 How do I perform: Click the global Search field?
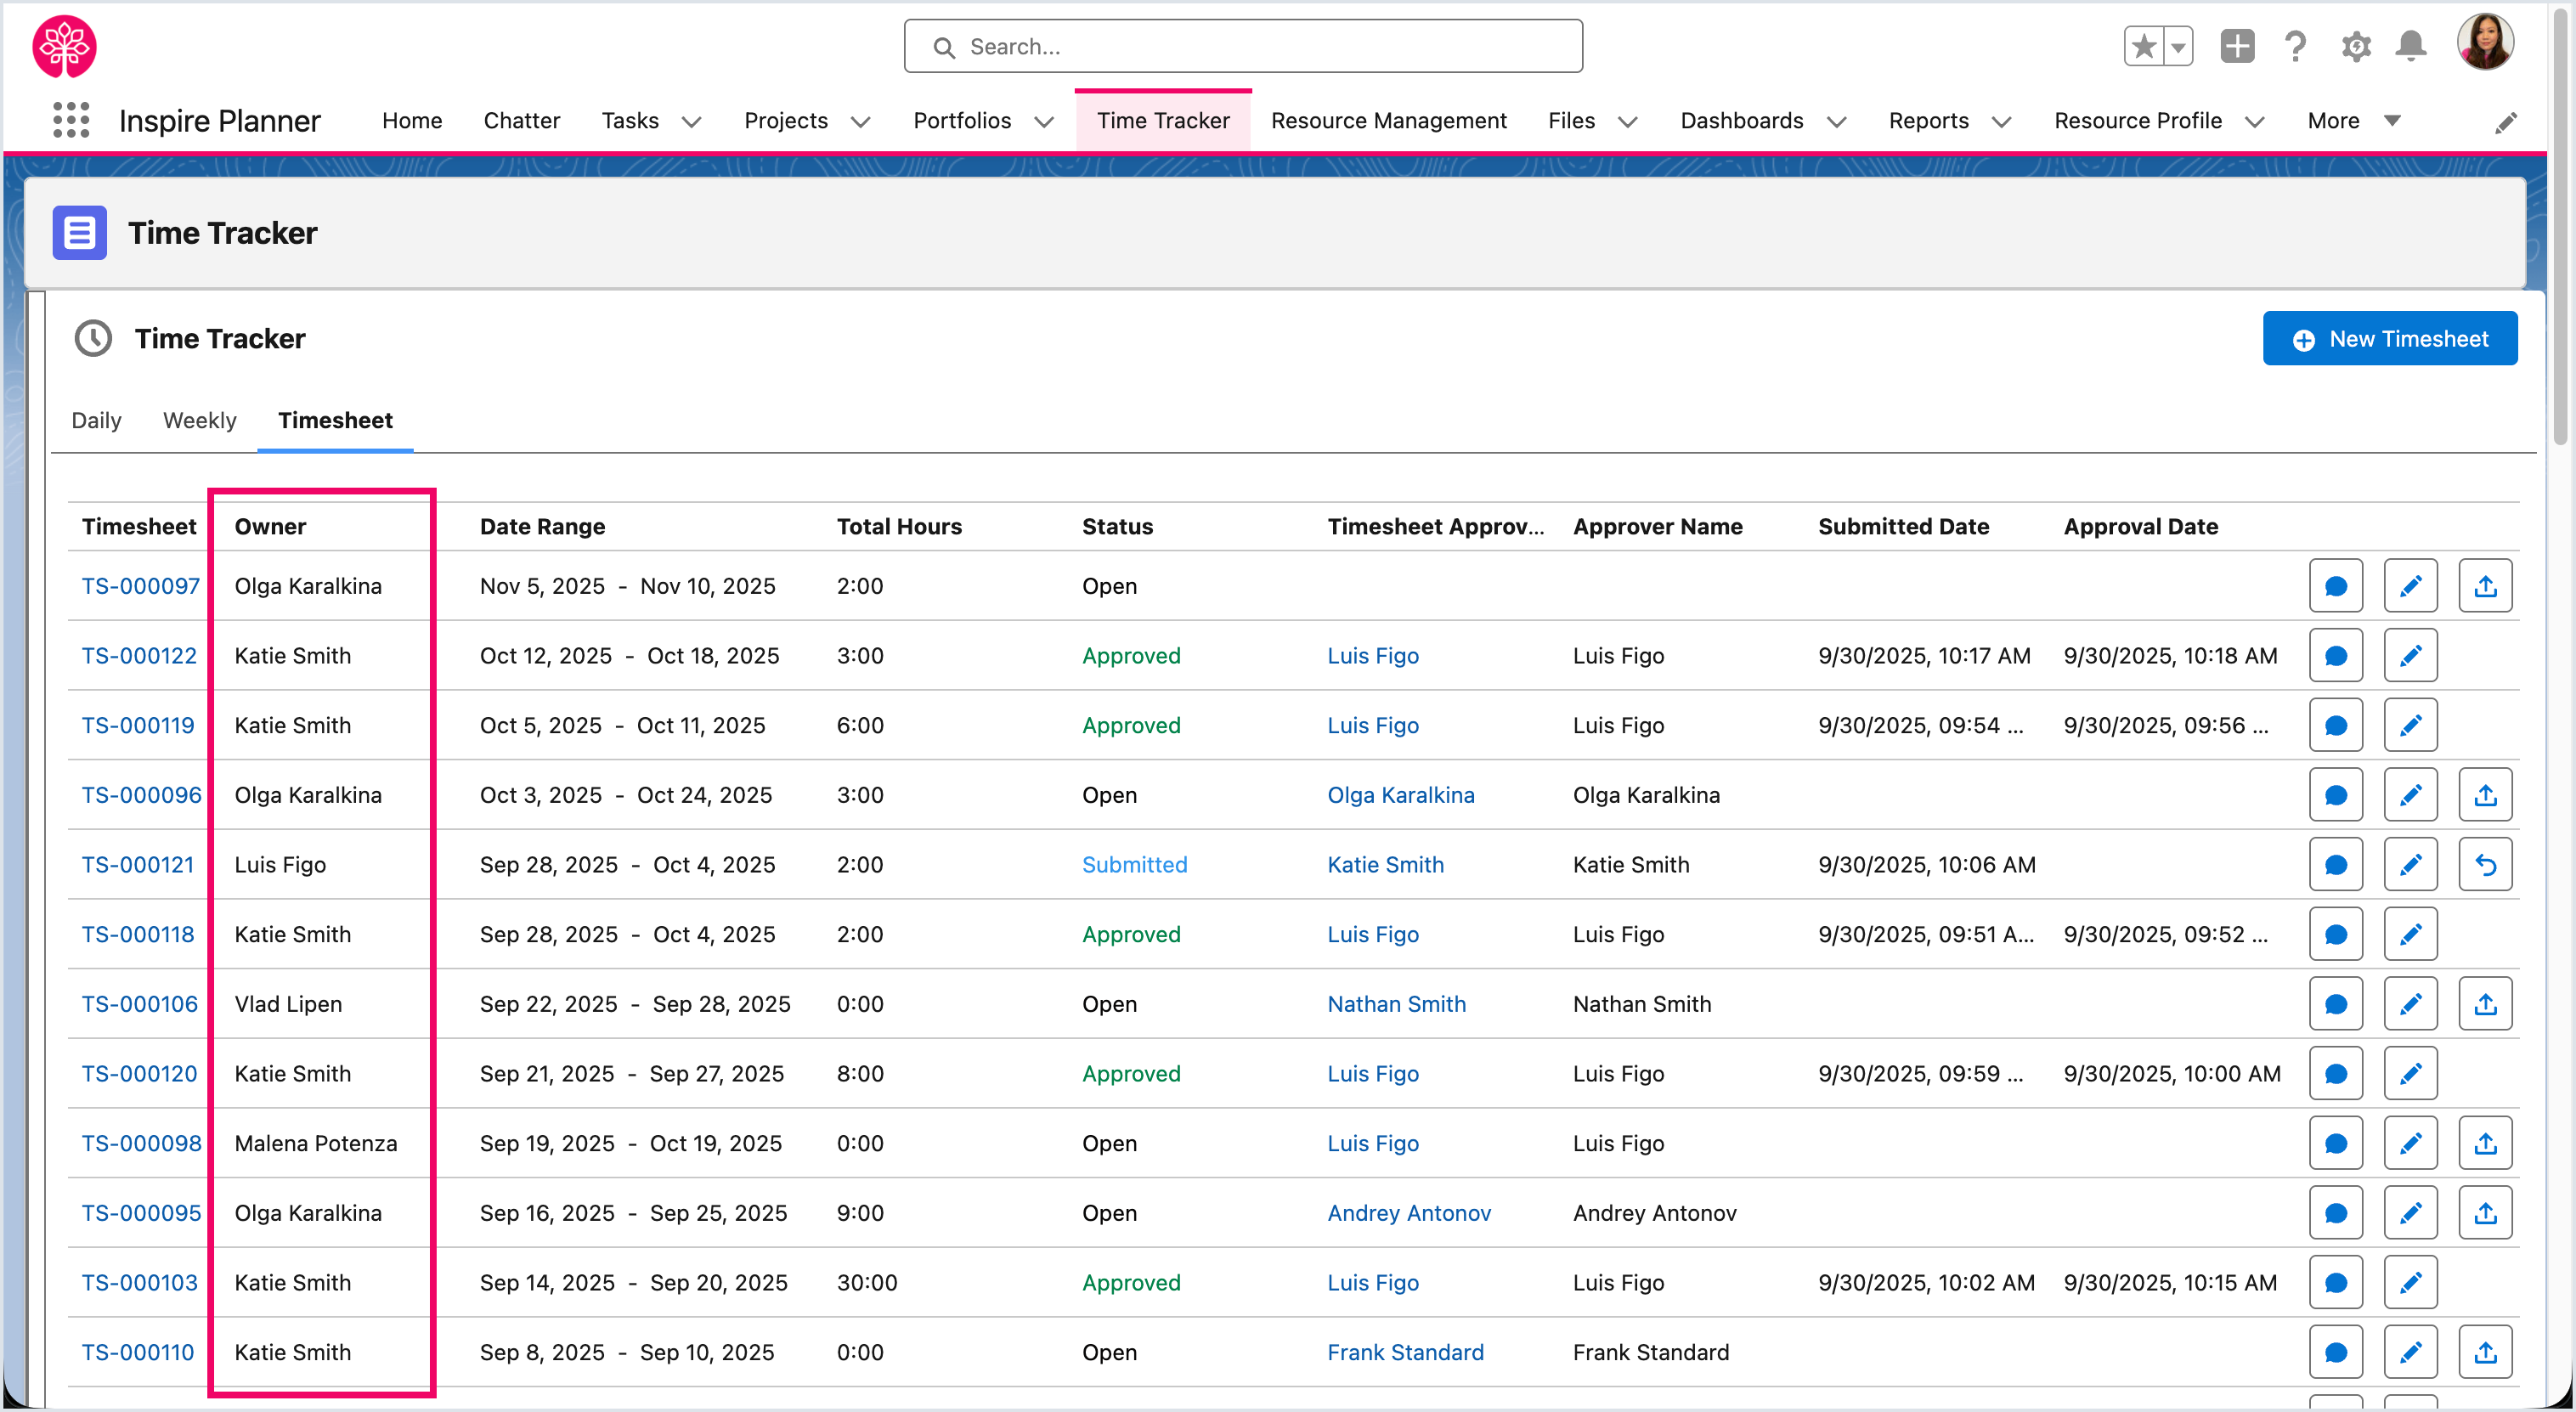[x=1243, y=46]
